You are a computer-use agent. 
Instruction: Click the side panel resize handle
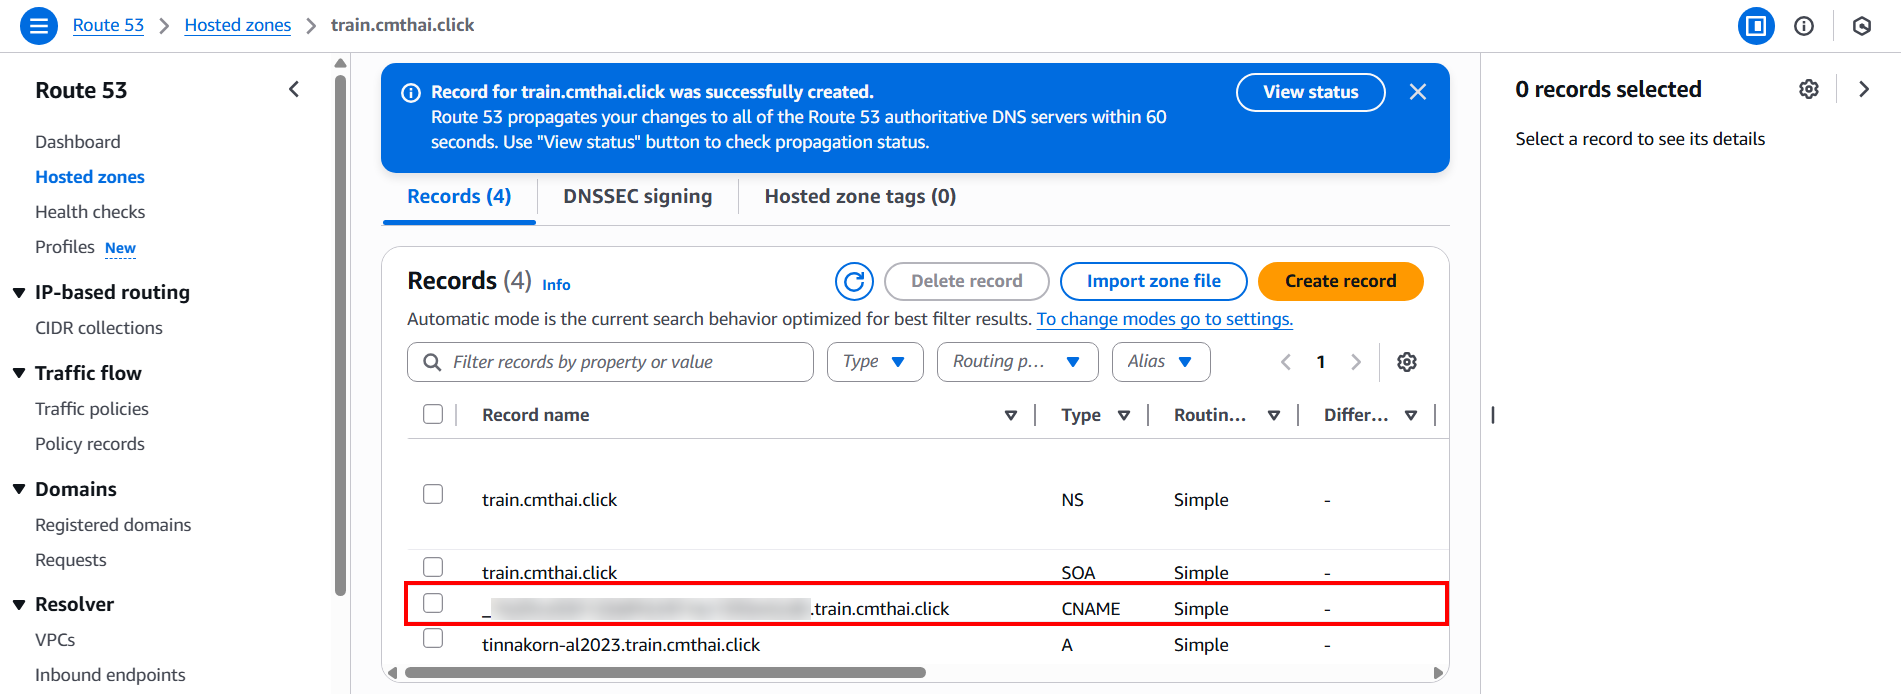tap(1493, 415)
